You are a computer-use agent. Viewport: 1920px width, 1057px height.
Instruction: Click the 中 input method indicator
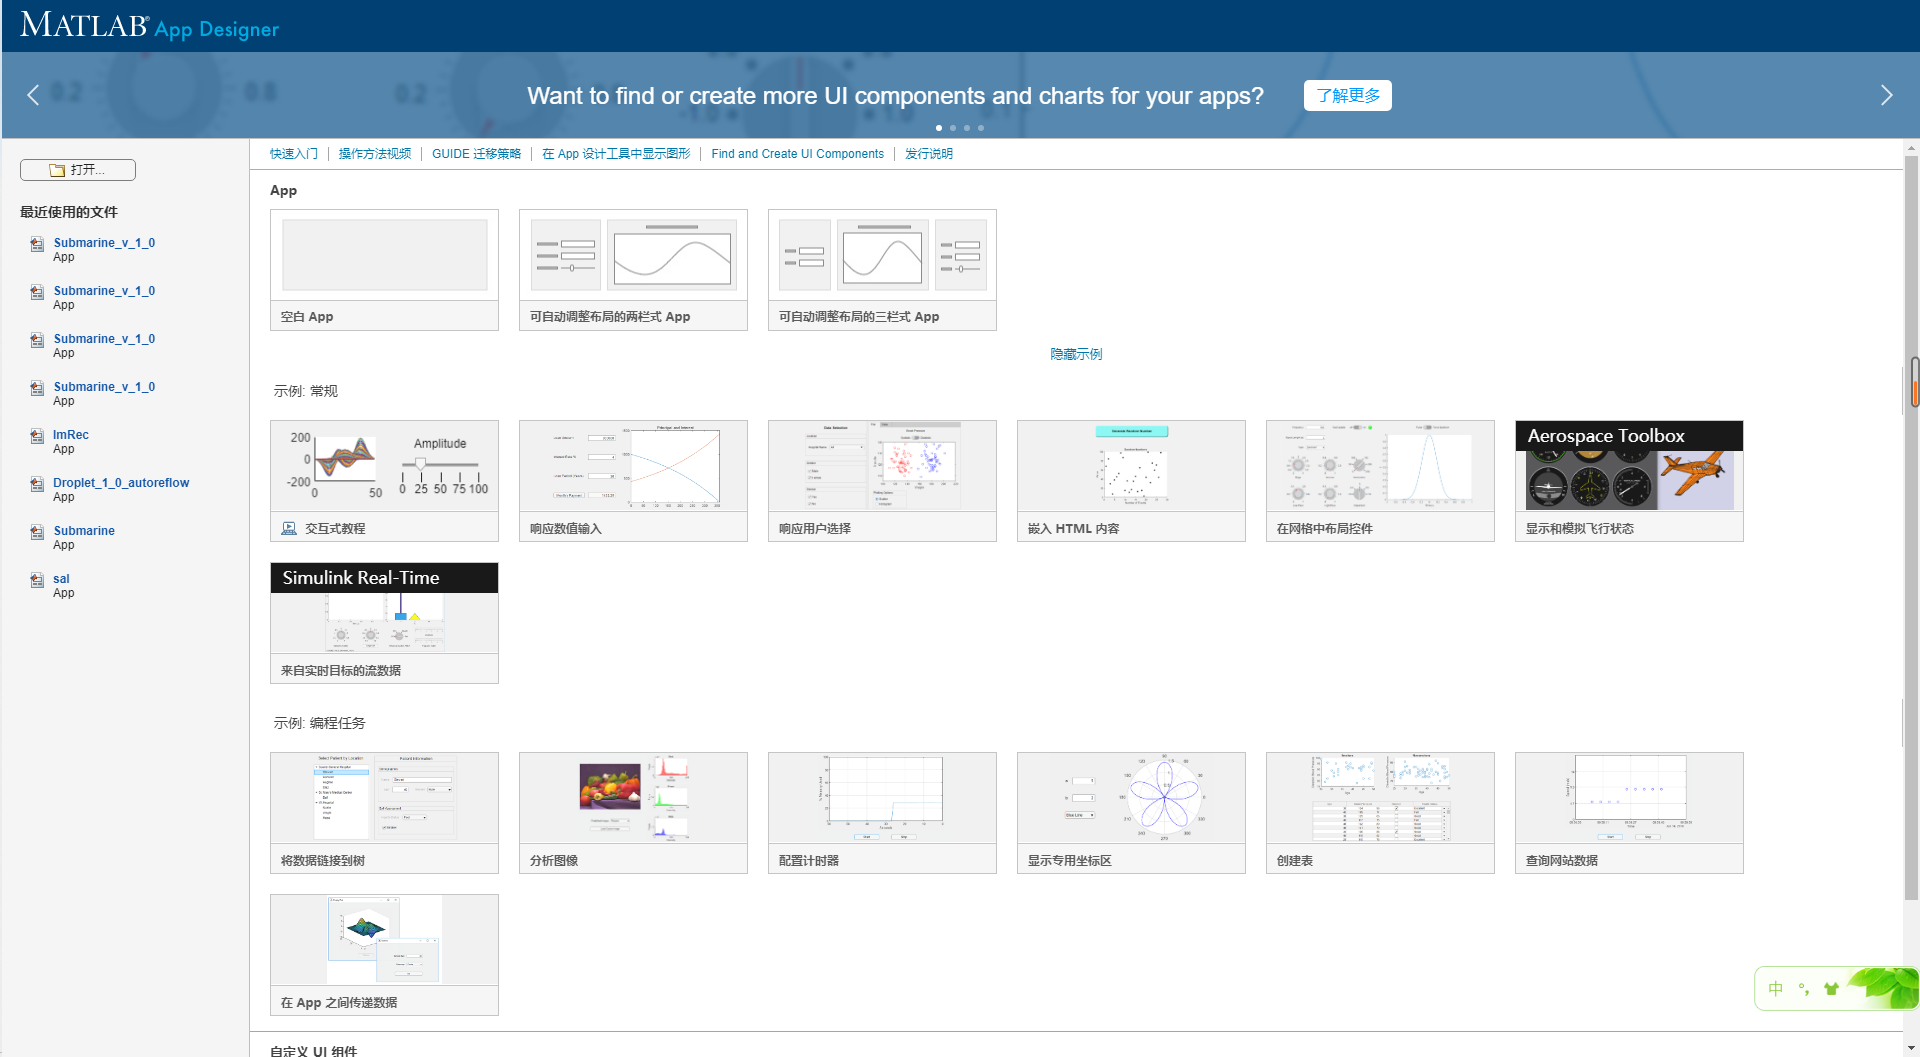[1776, 989]
